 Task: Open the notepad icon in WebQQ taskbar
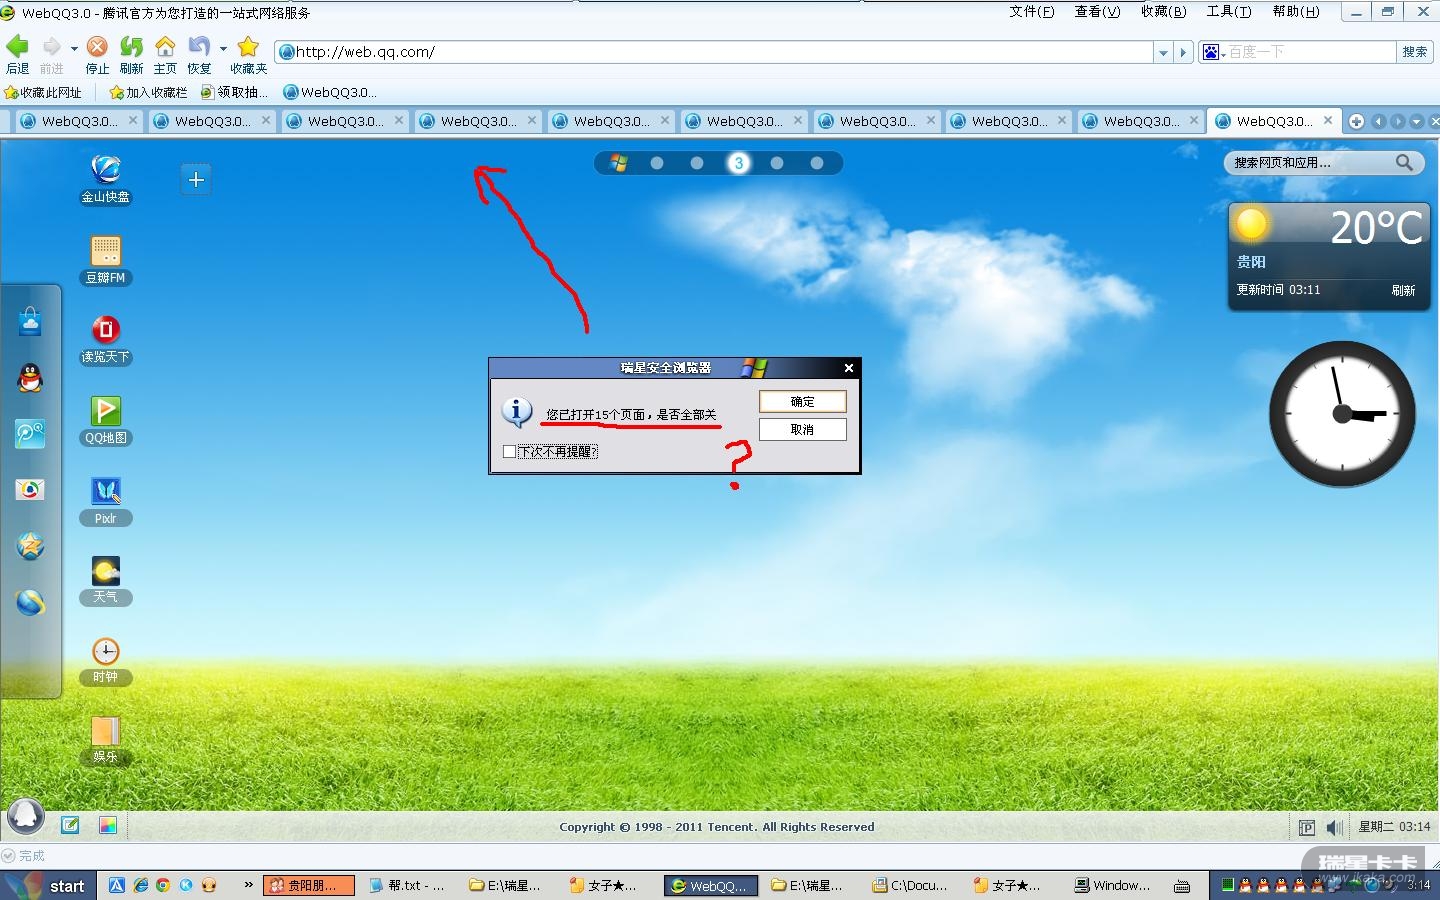click(70, 825)
